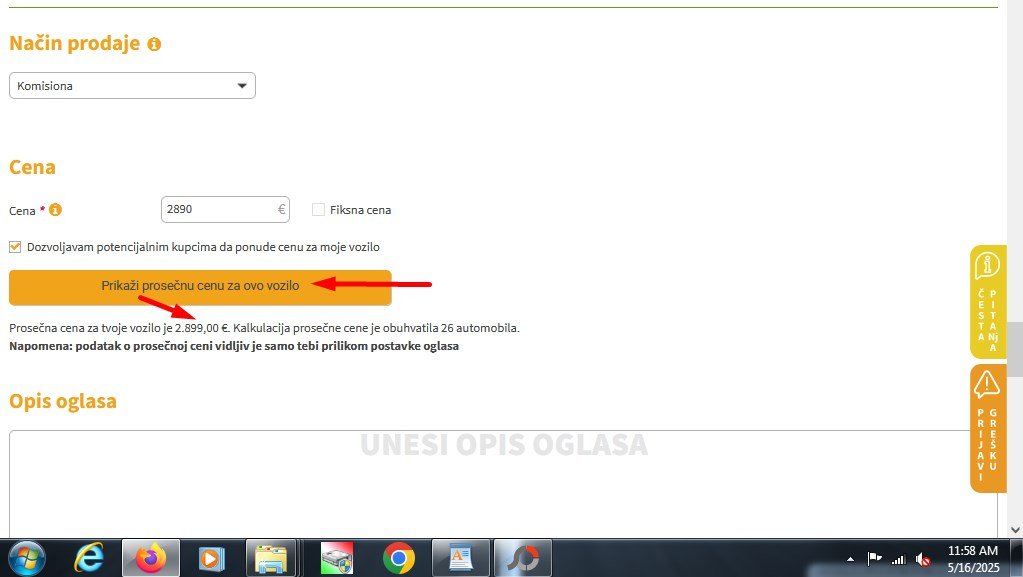Viewport: 1023px width, 577px height.
Task: Launch Google Chrome from taskbar
Action: click(399, 559)
